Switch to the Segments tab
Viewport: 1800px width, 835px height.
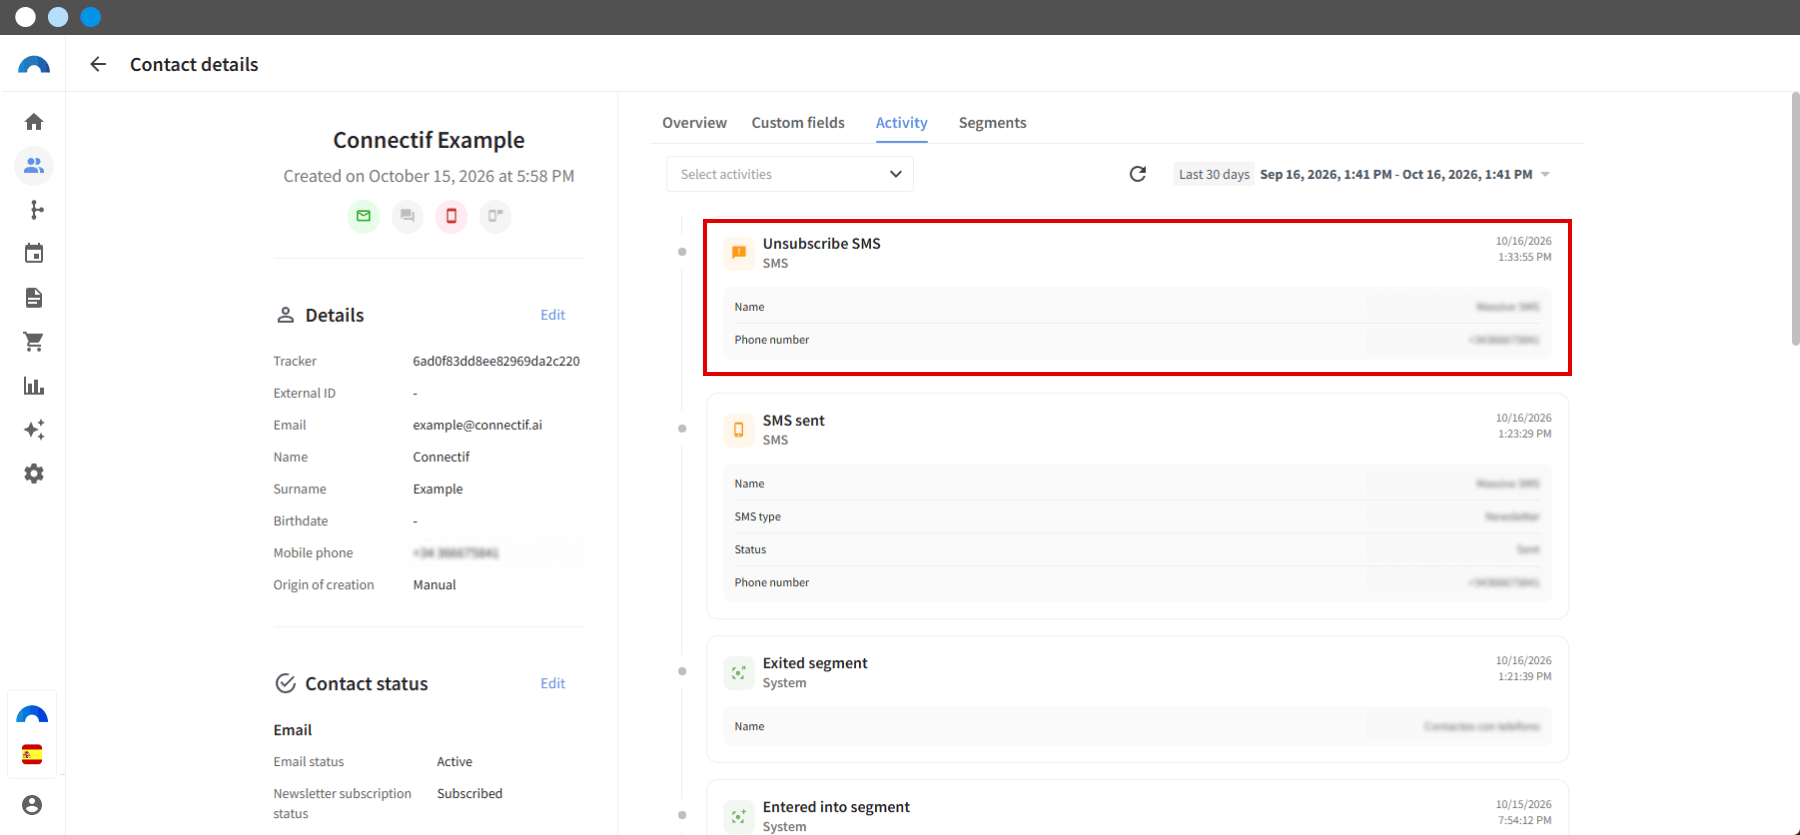[x=992, y=123]
